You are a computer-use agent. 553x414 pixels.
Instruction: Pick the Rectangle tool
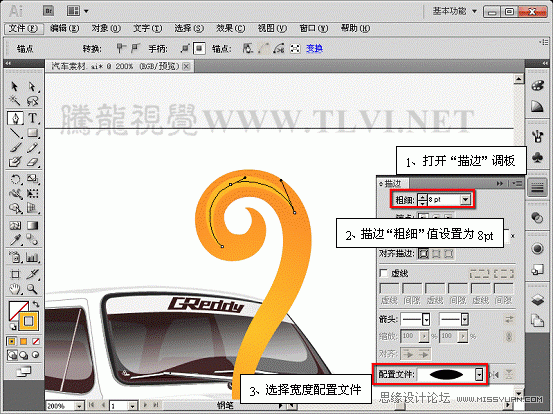pyautogui.click(x=32, y=133)
